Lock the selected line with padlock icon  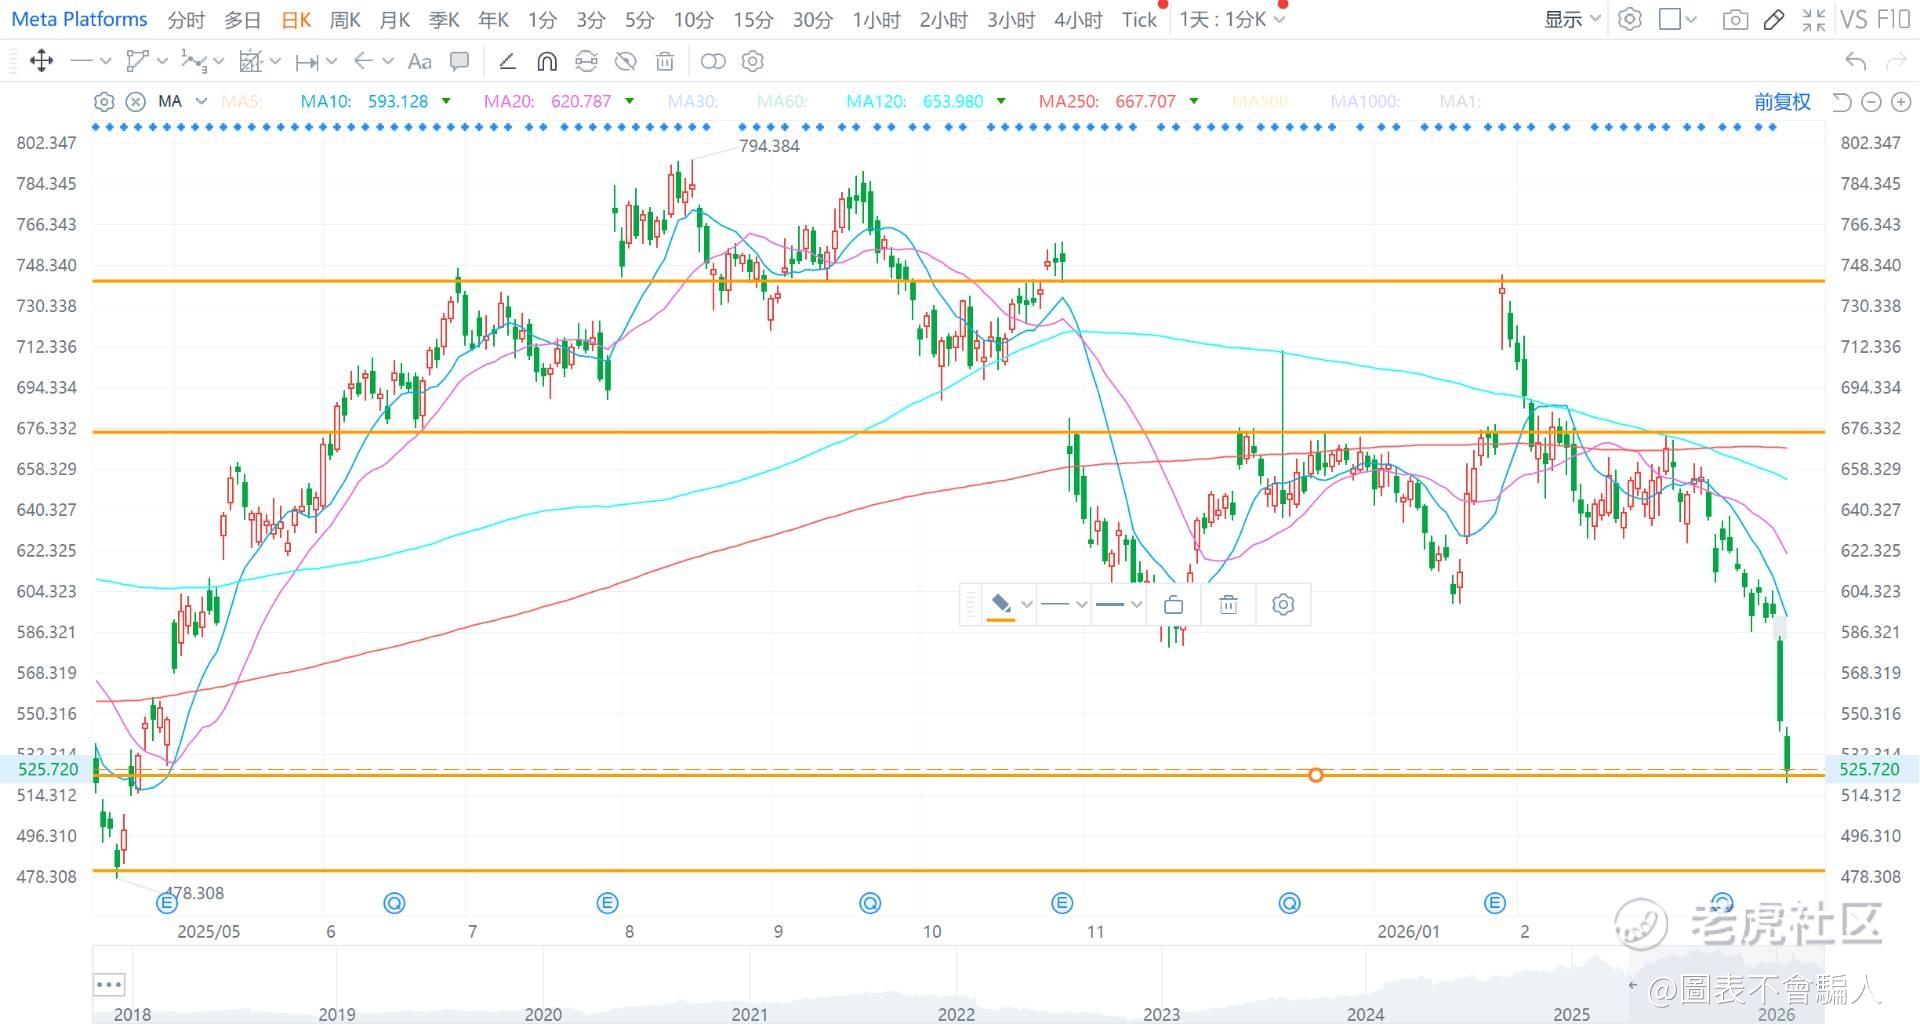click(1174, 604)
